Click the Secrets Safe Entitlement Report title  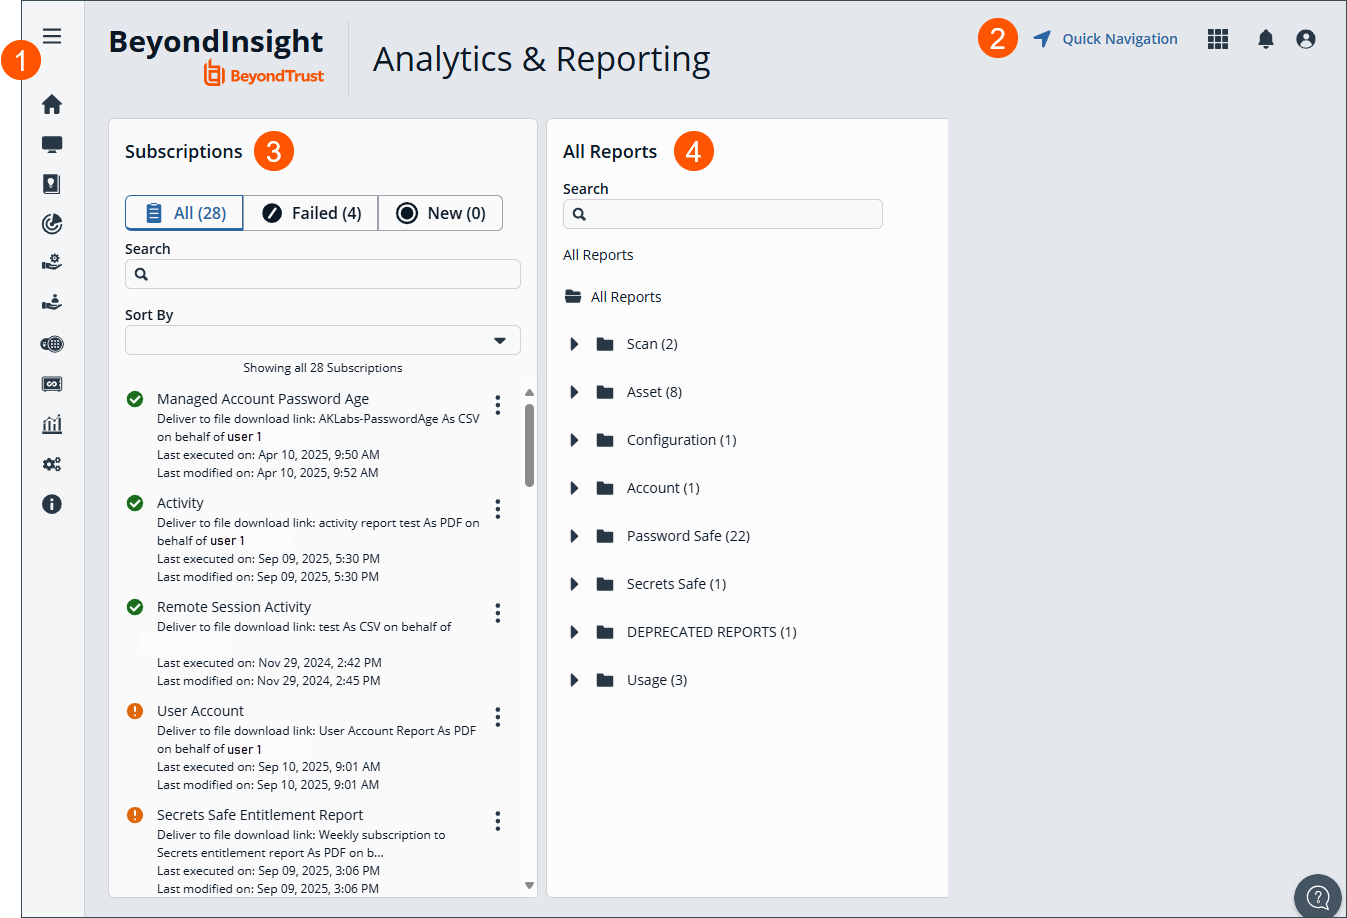[x=260, y=815]
